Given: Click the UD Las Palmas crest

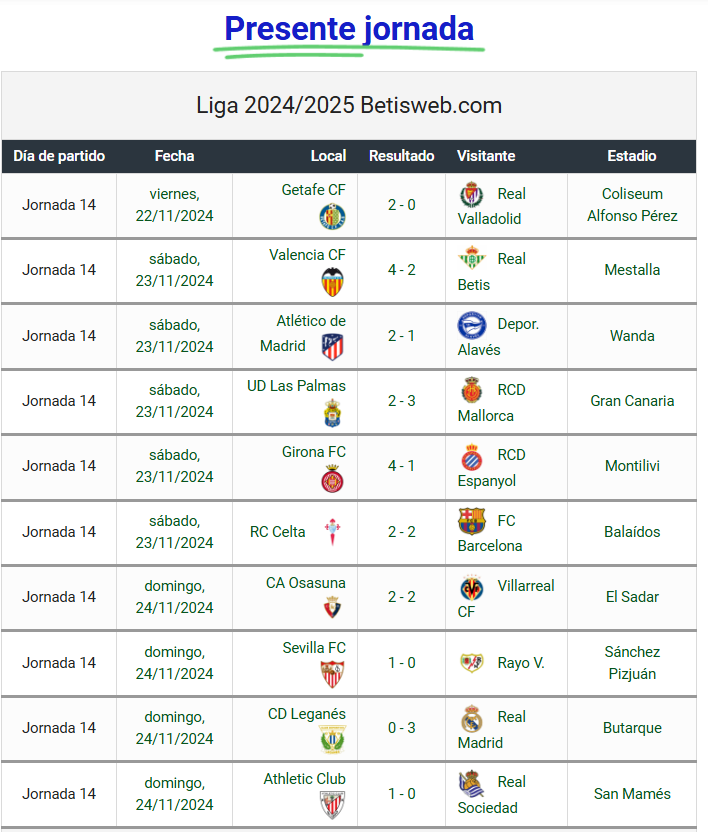Looking at the screenshot, I should [x=332, y=413].
